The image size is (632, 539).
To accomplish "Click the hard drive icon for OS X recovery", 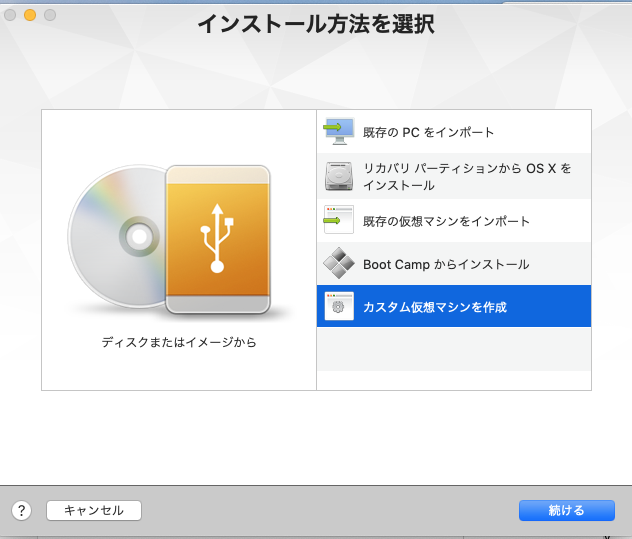I will [x=339, y=176].
